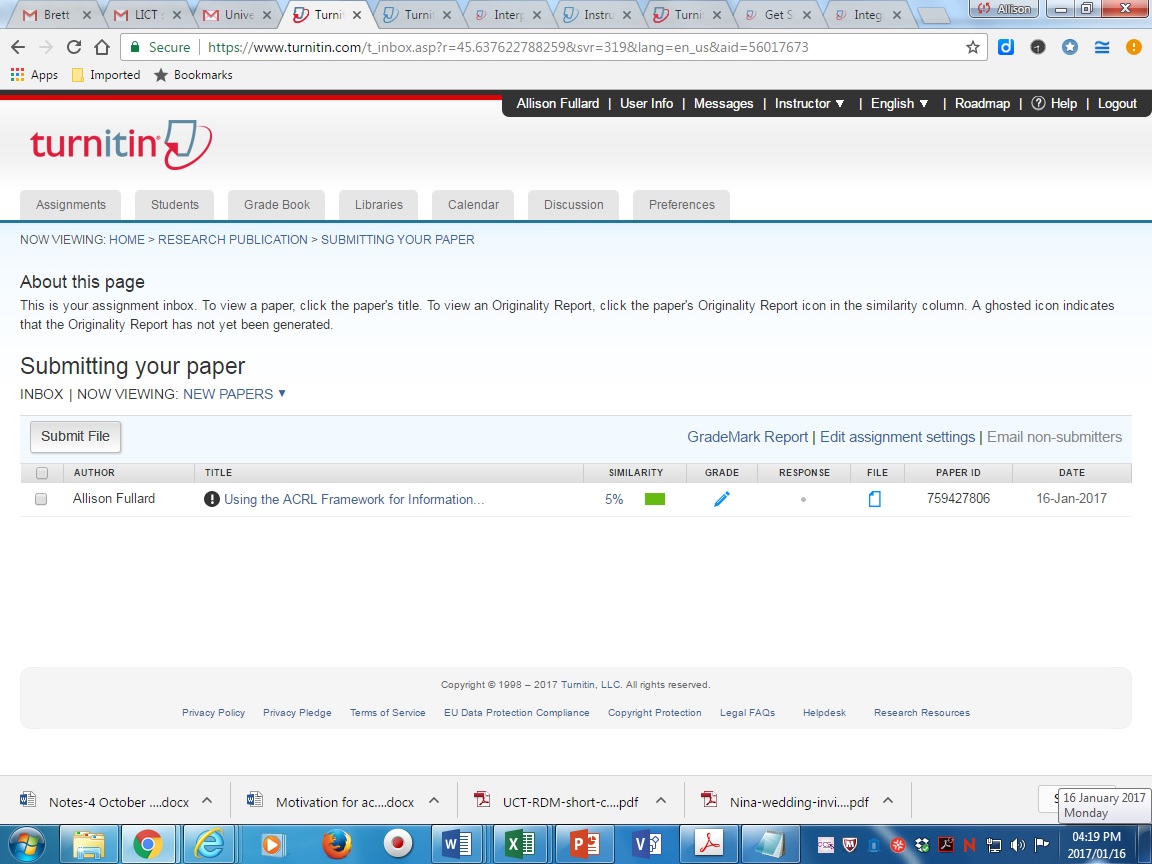Tick the checkbox for Allison Fullard
1152x864 pixels.
click(41, 499)
